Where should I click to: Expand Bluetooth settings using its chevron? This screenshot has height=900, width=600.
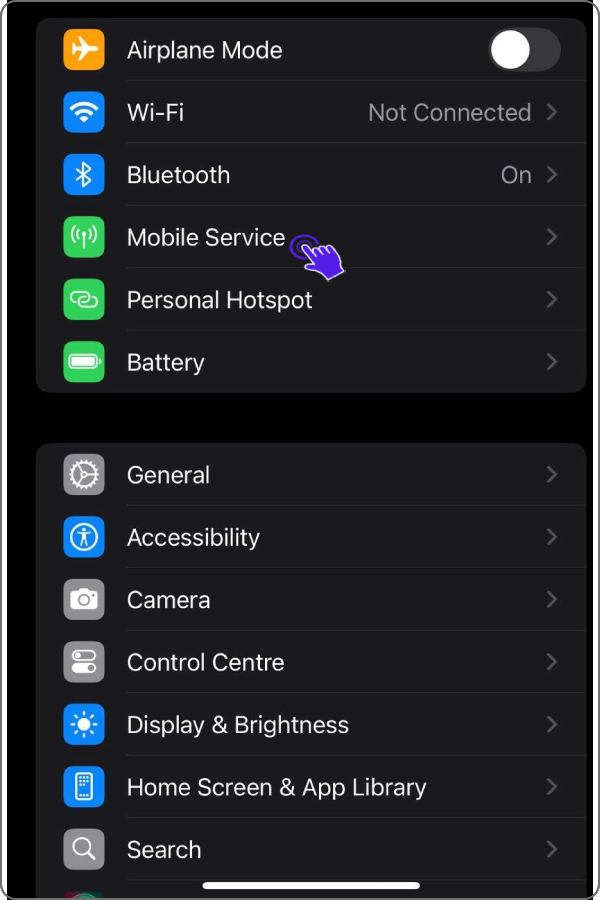point(551,175)
